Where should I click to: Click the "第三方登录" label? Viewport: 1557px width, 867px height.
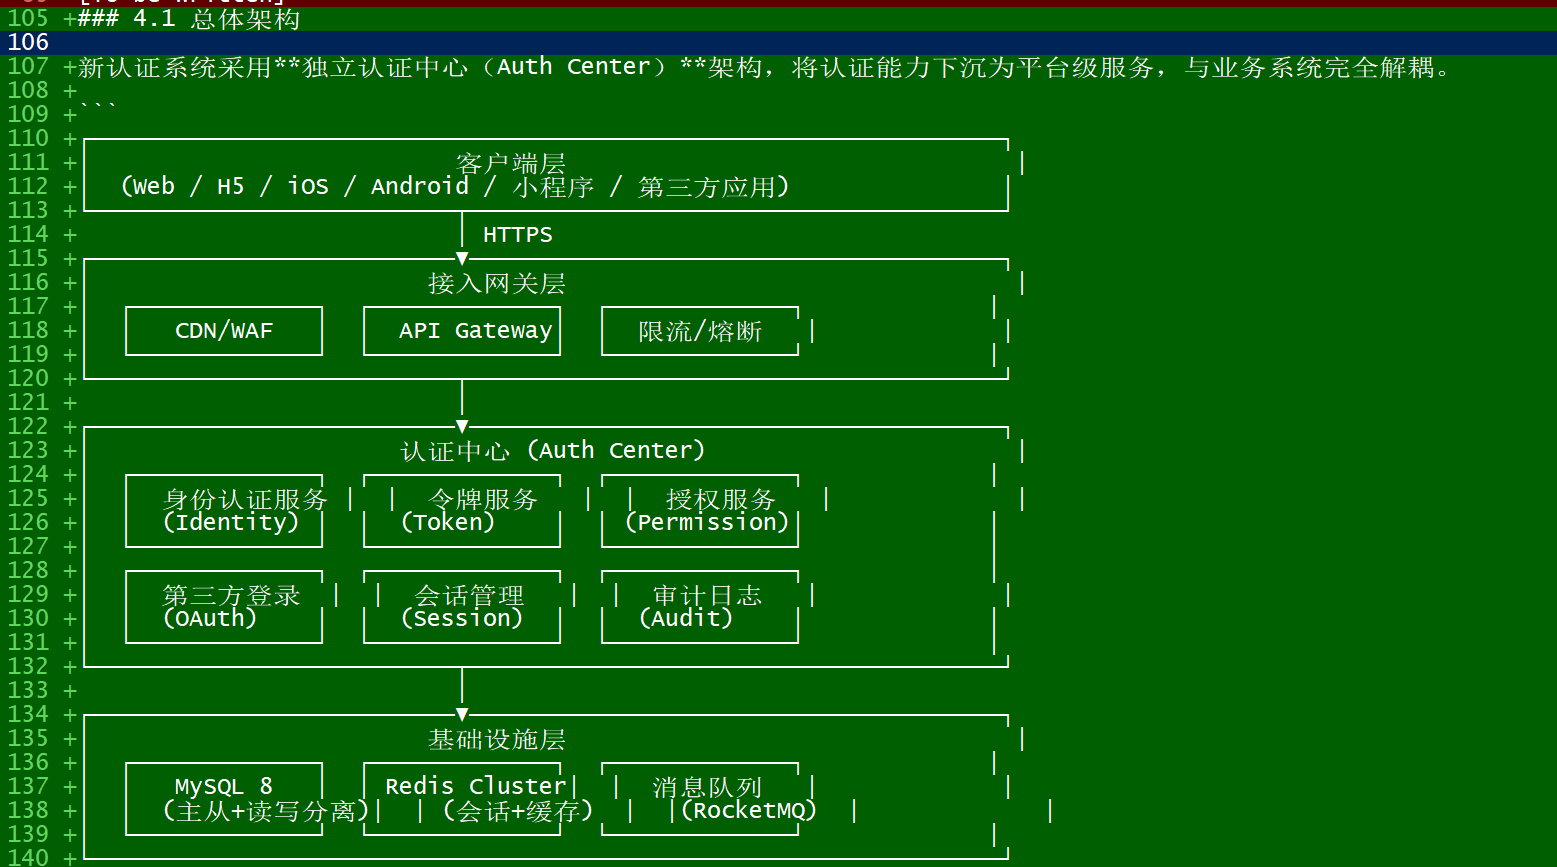231,595
